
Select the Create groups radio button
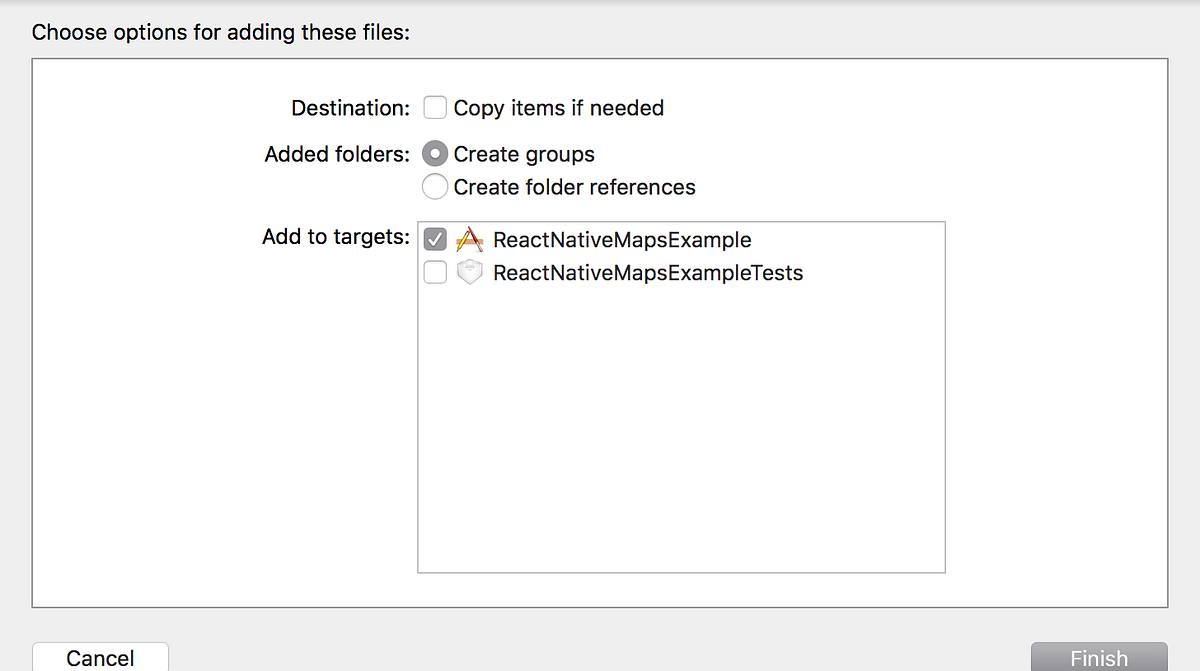tap(435, 154)
